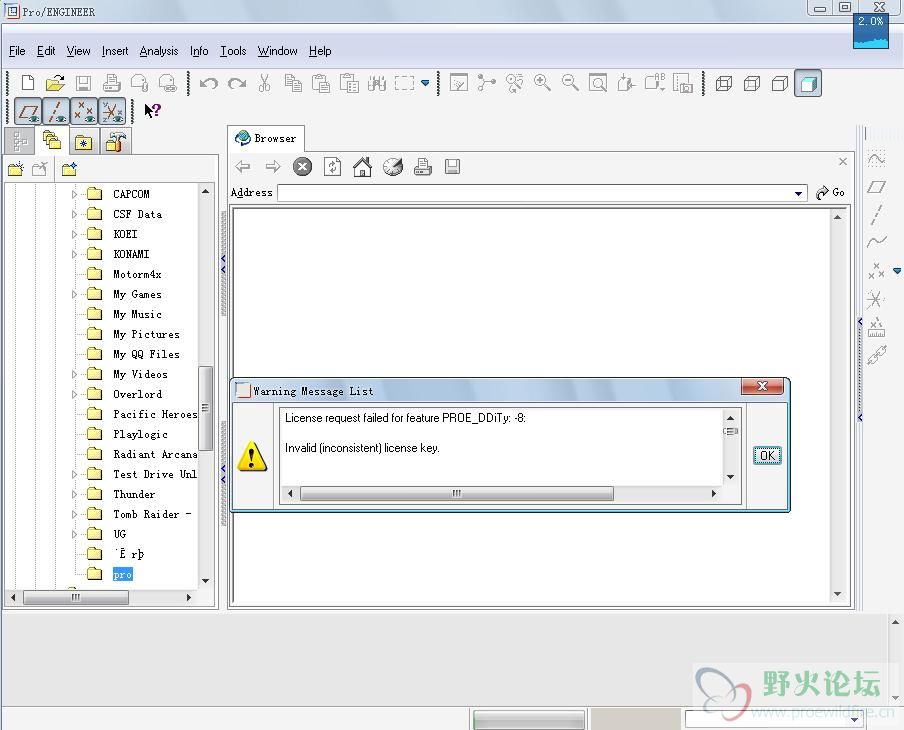Screen dimensions: 904x730
Task: Open the Insert menu
Action: pos(115,51)
